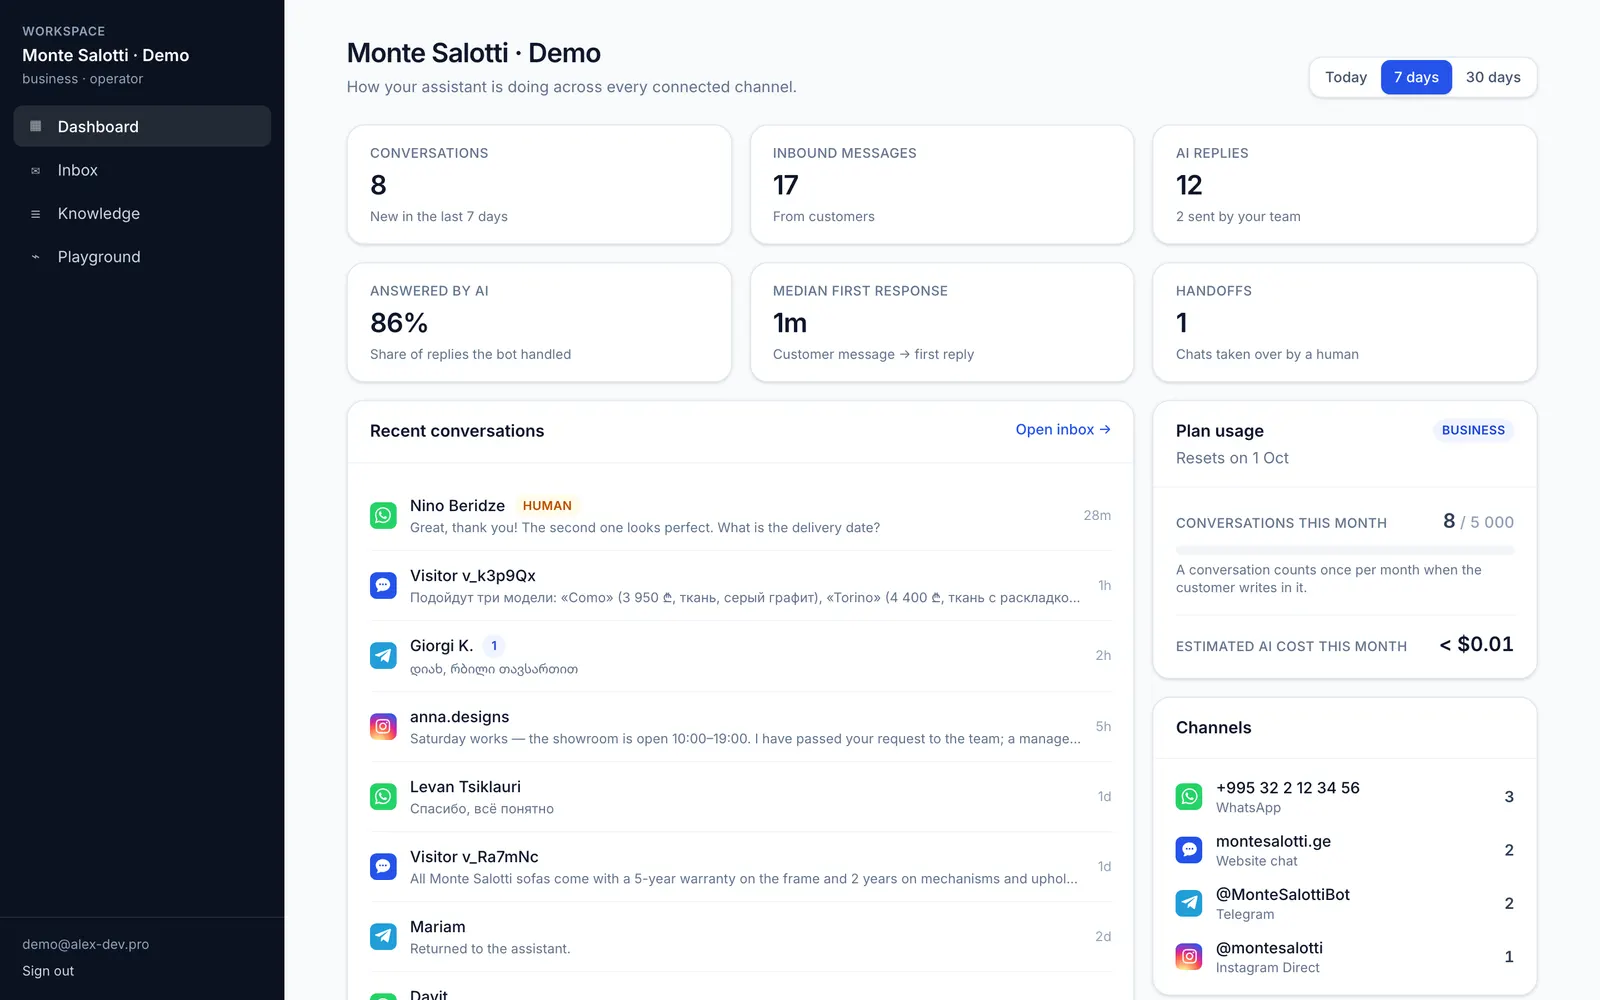The image size is (1600, 1000).
Task: Click the @montesalotti Instagram Direct row
Action: point(1345,957)
